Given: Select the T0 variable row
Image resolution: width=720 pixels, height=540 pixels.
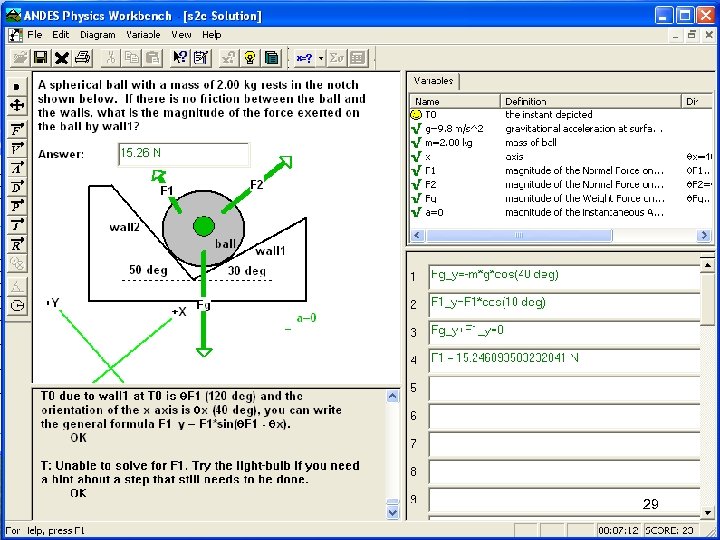Looking at the screenshot, I should [x=559, y=114].
